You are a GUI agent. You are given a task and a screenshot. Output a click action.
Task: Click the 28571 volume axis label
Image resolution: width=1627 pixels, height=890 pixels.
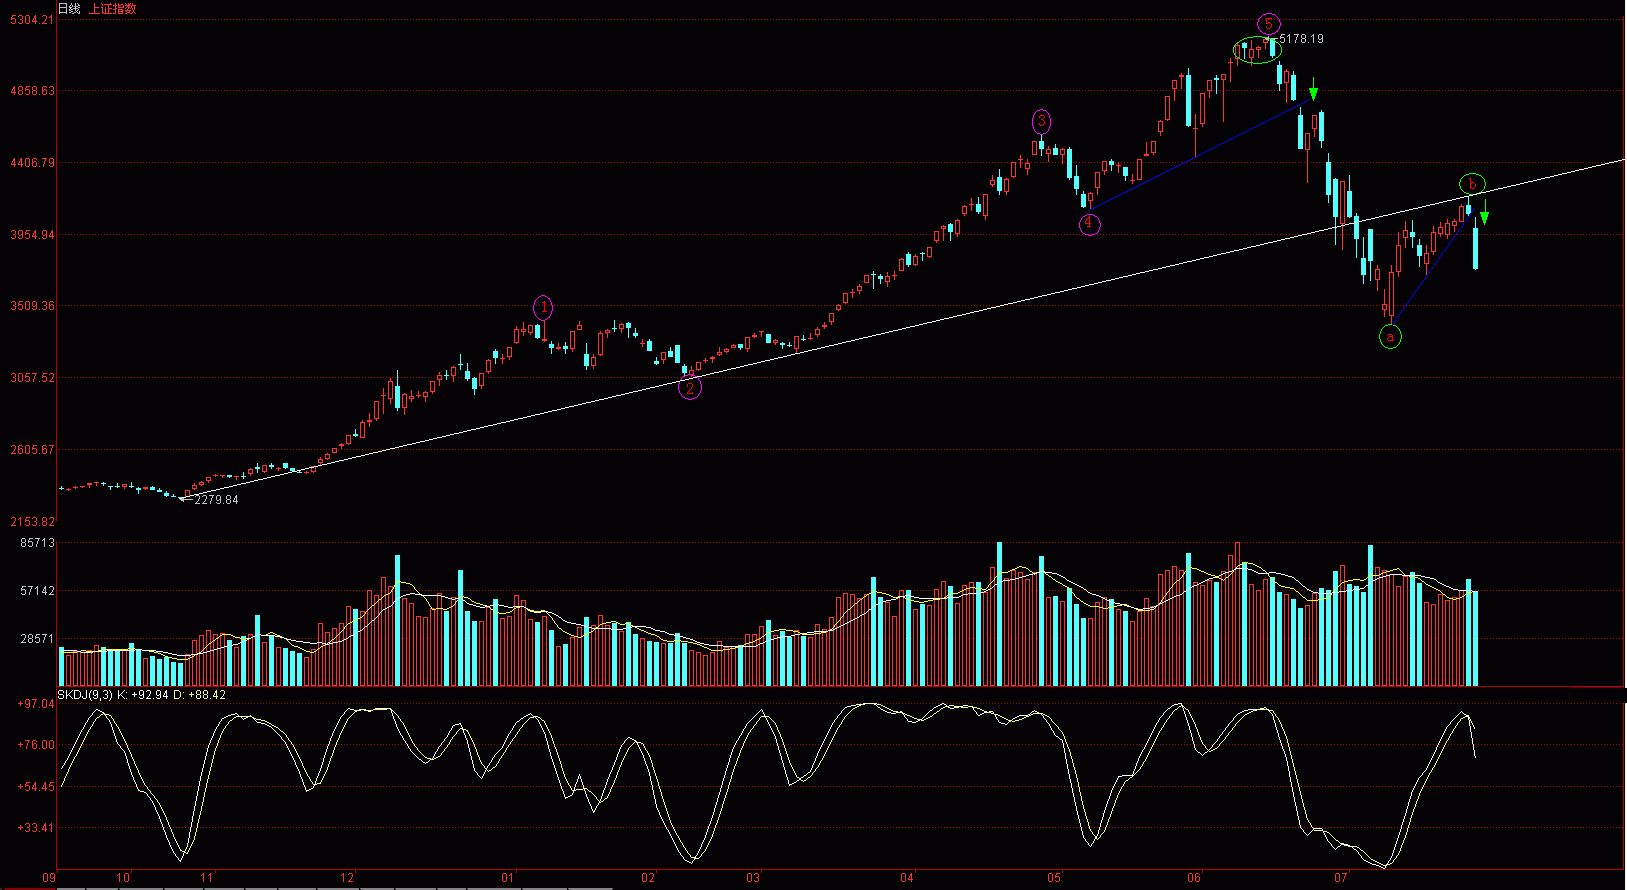tap(38, 639)
